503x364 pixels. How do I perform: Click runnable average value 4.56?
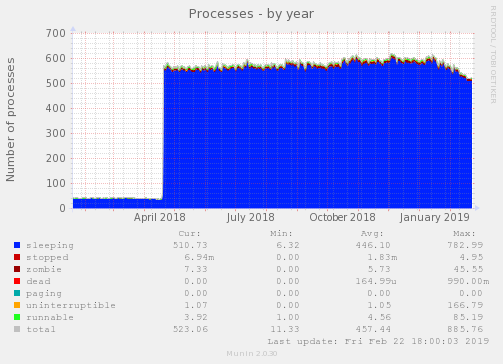(379, 317)
